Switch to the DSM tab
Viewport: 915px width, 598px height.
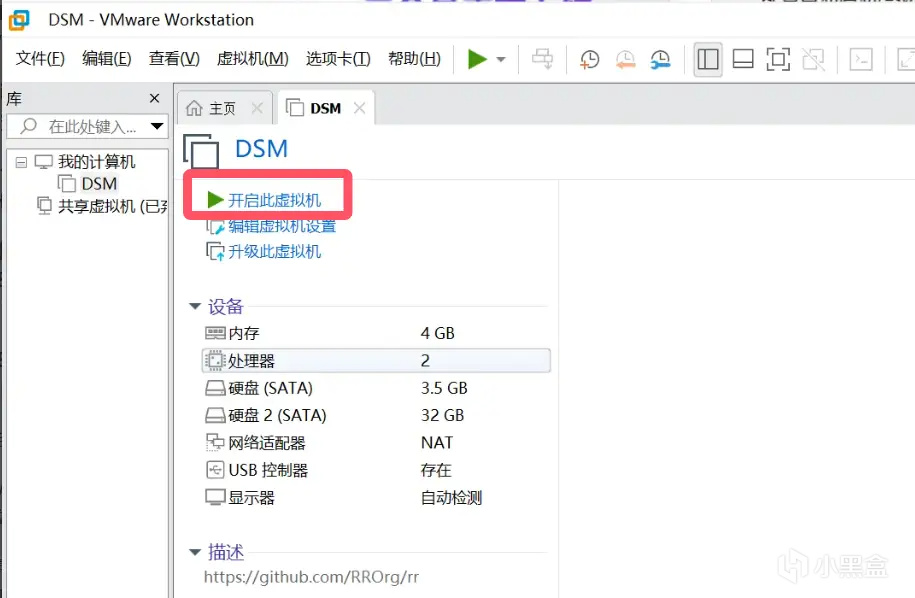click(326, 109)
